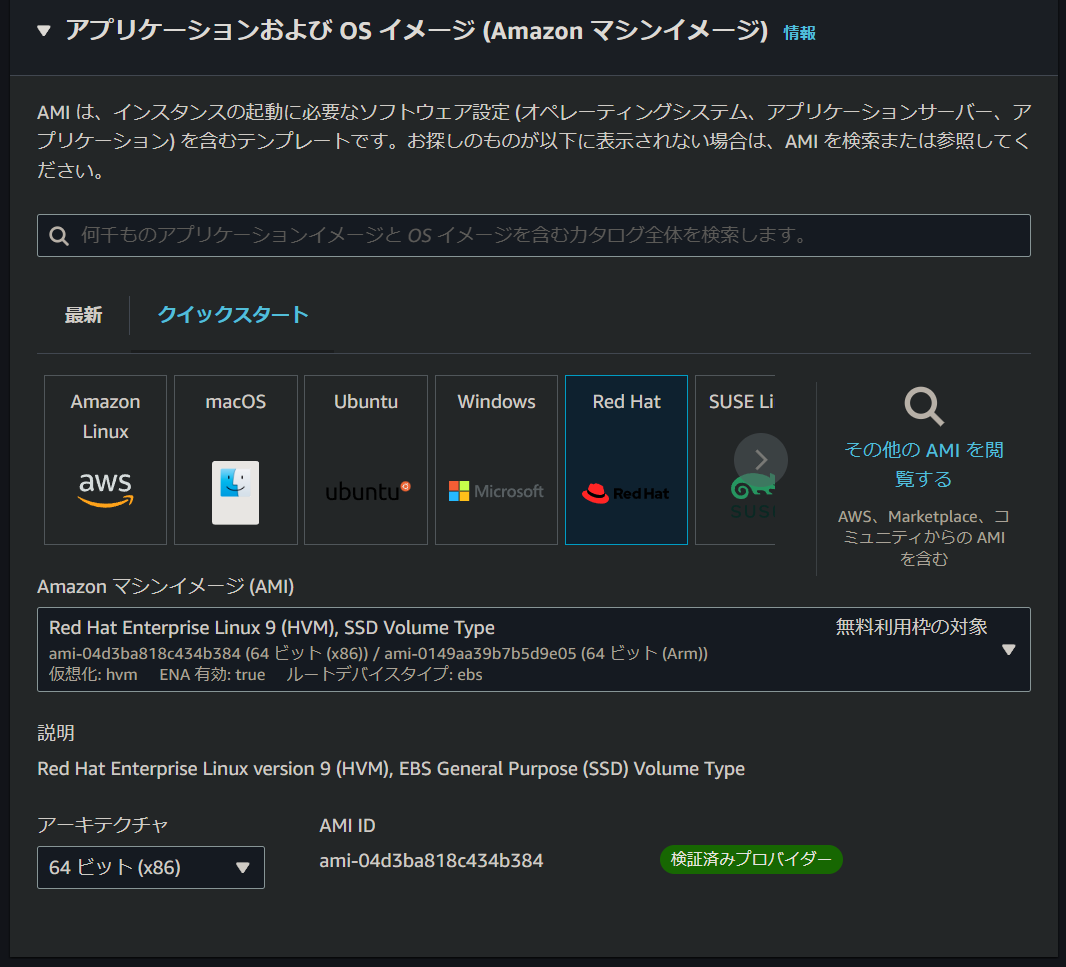The width and height of the screenshot is (1066, 967).
Task: Click the ルートデバイスタイプ: ebs text
Action: tap(384, 675)
